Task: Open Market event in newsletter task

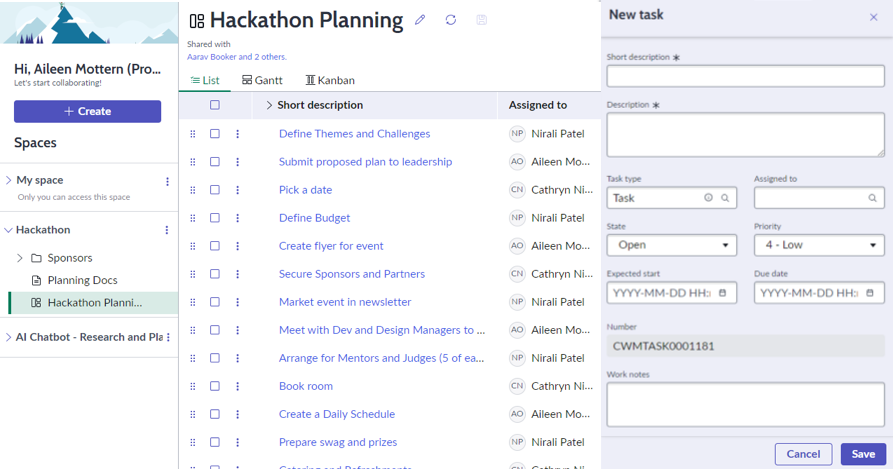Action: point(345,302)
